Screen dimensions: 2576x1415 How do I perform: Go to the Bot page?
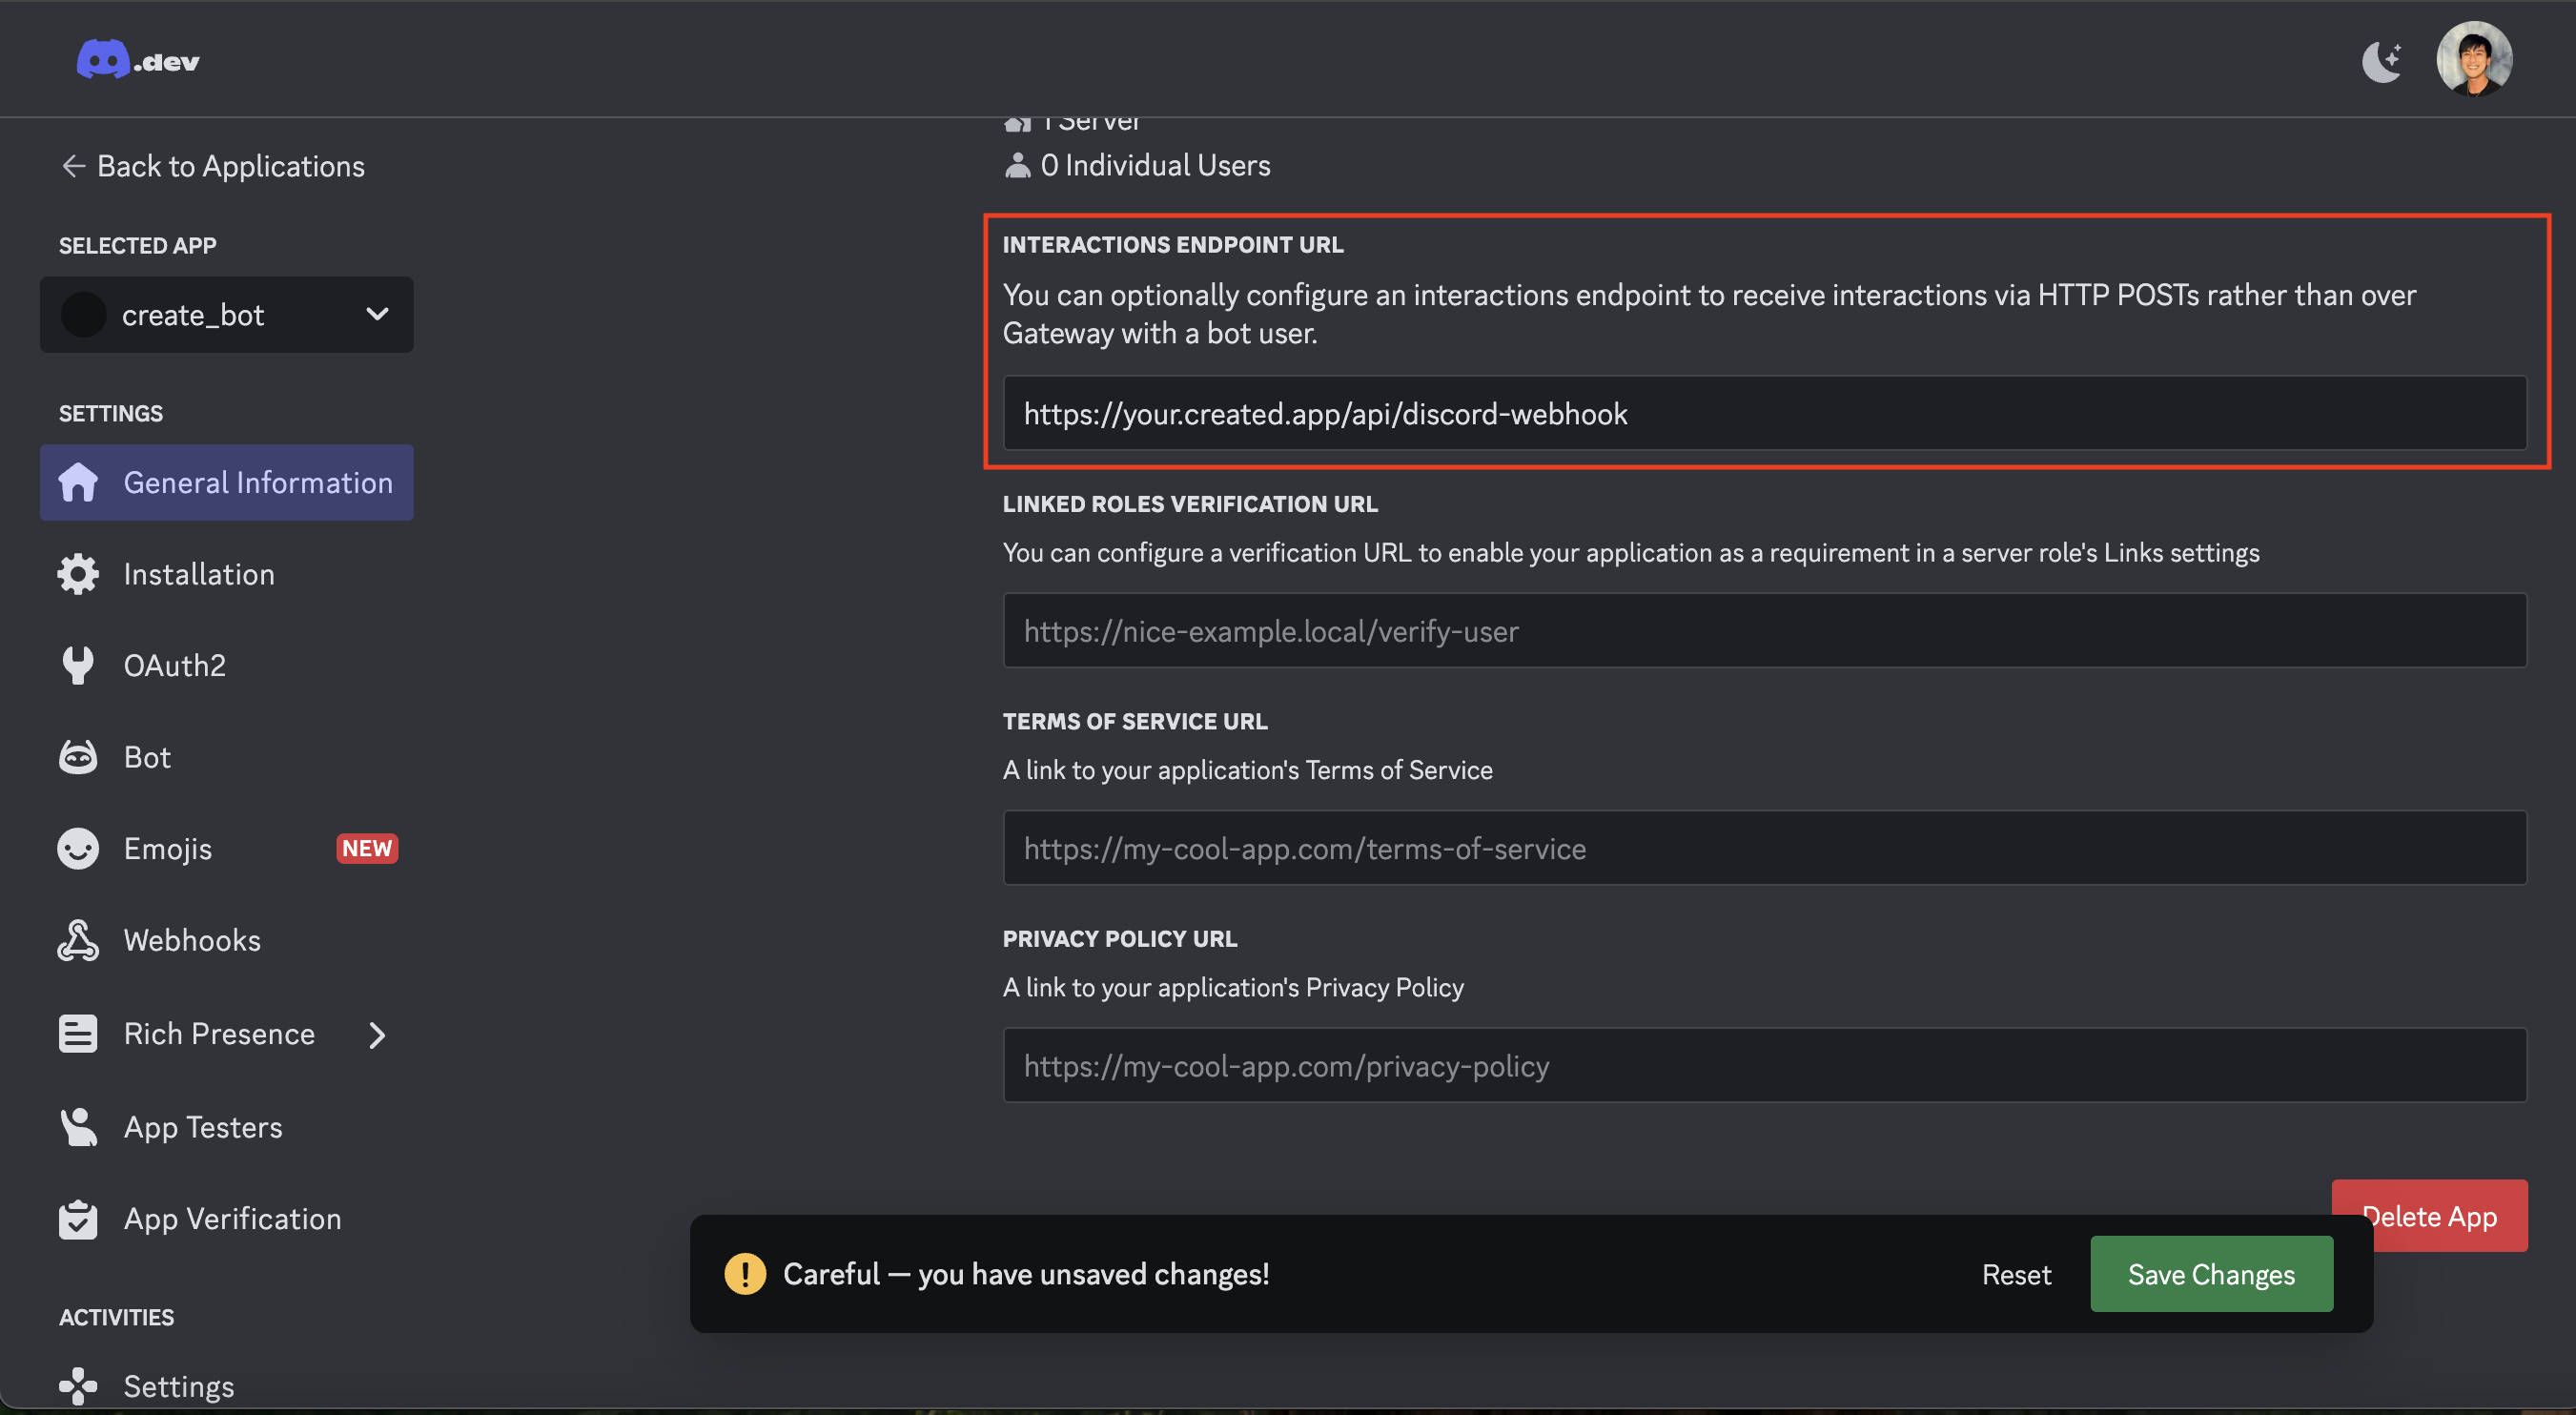147,757
